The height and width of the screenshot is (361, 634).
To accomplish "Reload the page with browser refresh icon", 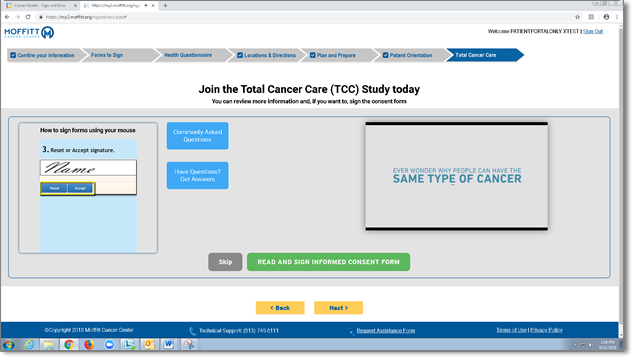I will [28, 17].
